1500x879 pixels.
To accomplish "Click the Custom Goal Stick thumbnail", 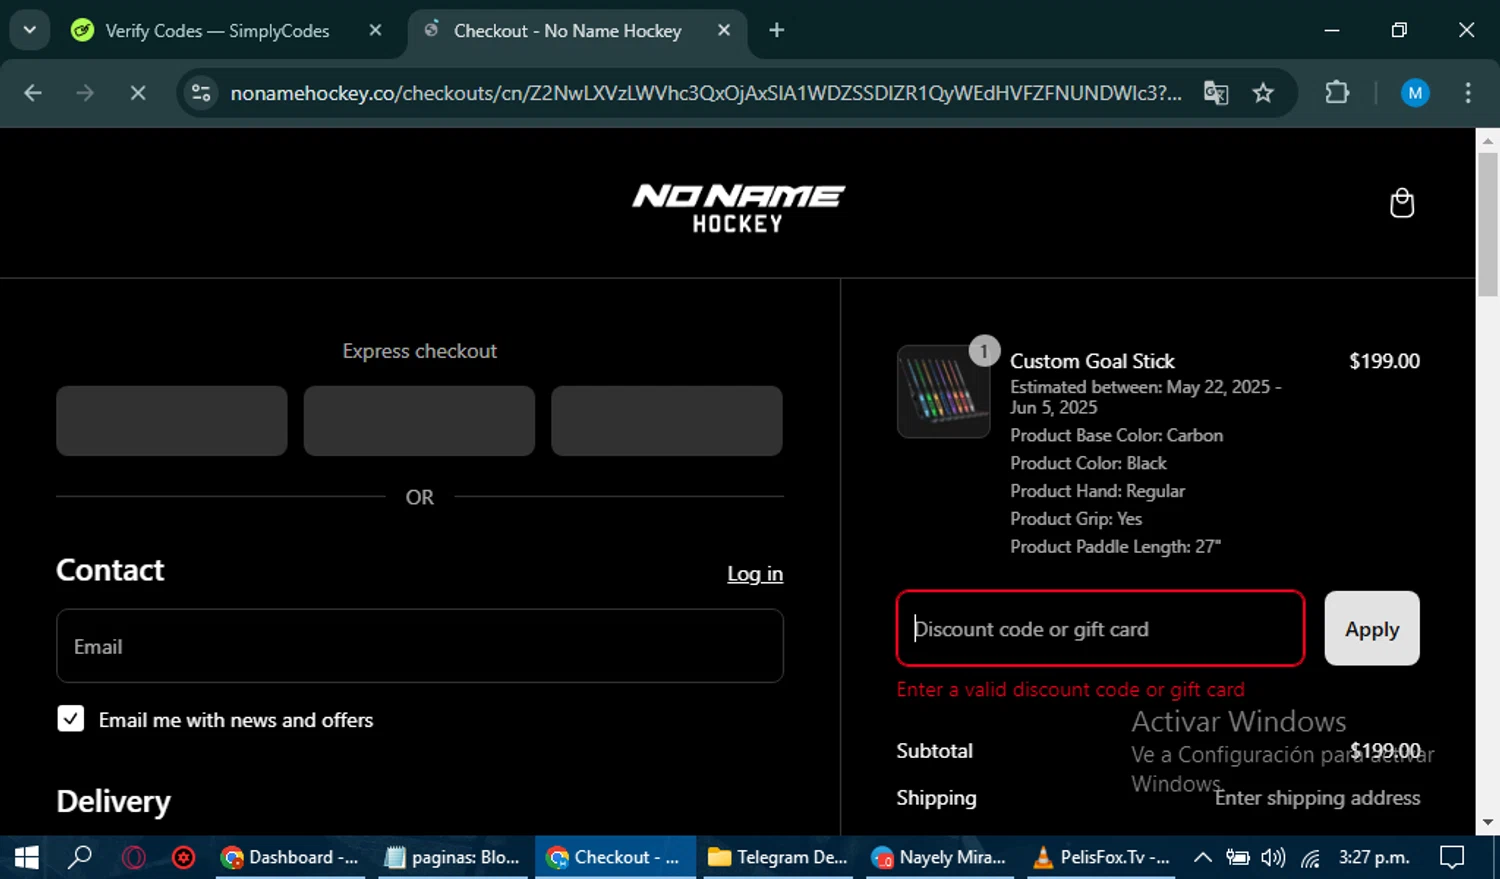I will pyautogui.click(x=943, y=392).
